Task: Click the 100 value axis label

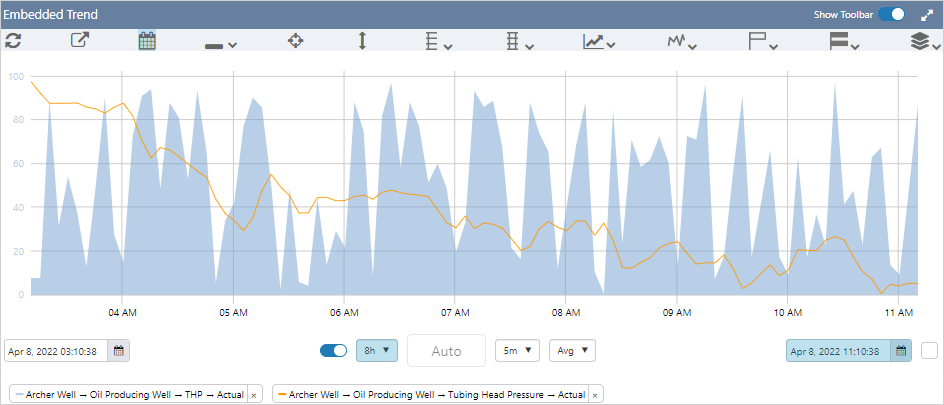Action: (16, 76)
